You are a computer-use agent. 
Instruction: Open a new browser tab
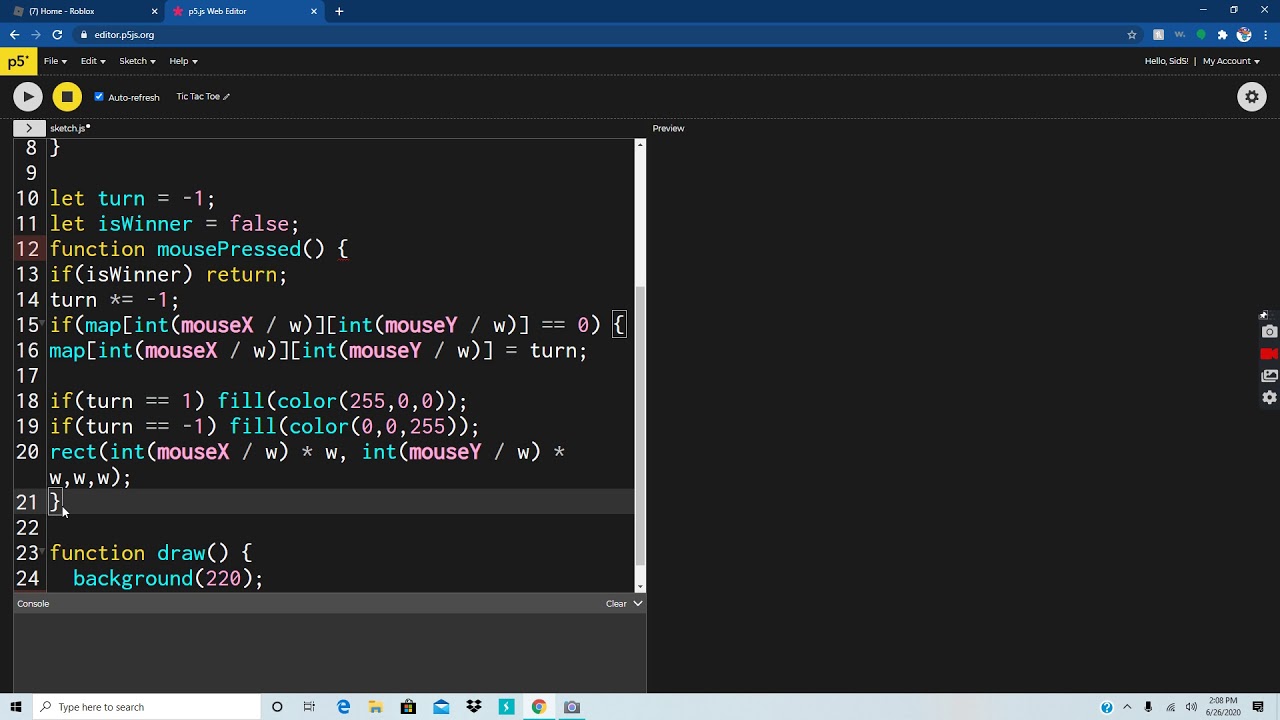pyautogui.click(x=339, y=11)
